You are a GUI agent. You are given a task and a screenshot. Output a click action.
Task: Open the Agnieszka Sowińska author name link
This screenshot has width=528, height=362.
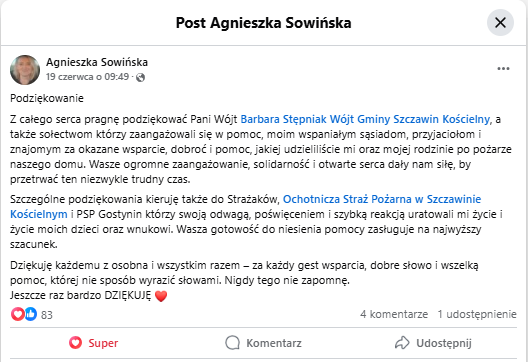97,62
